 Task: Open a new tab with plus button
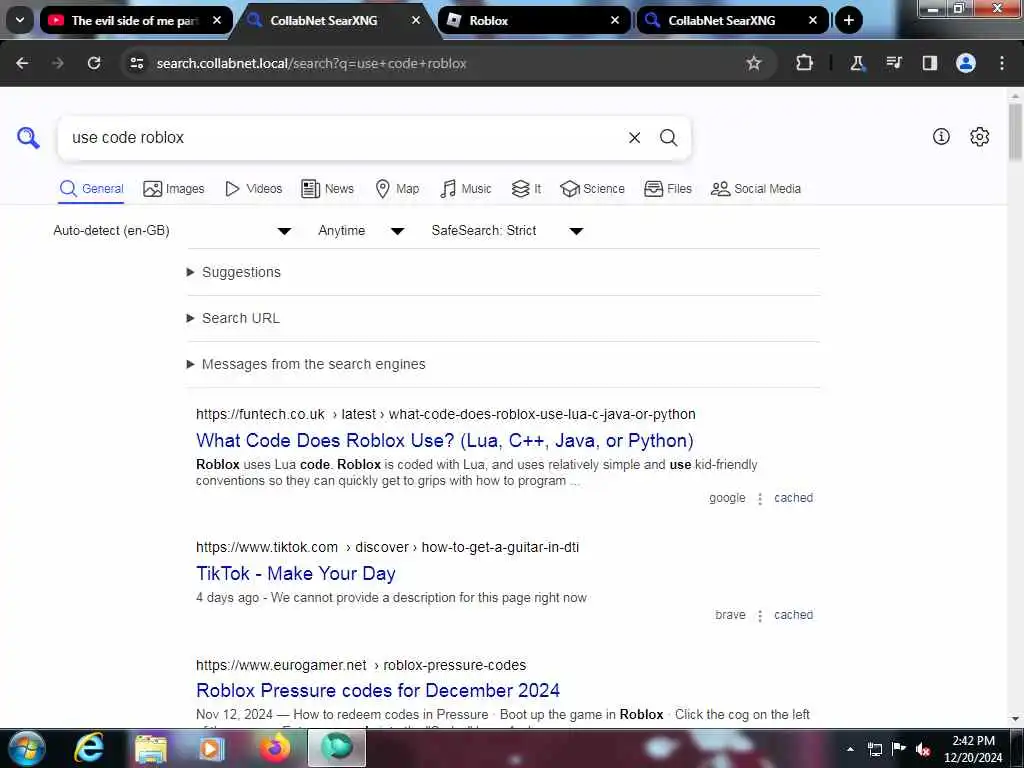pyautogui.click(x=848, y=20)
